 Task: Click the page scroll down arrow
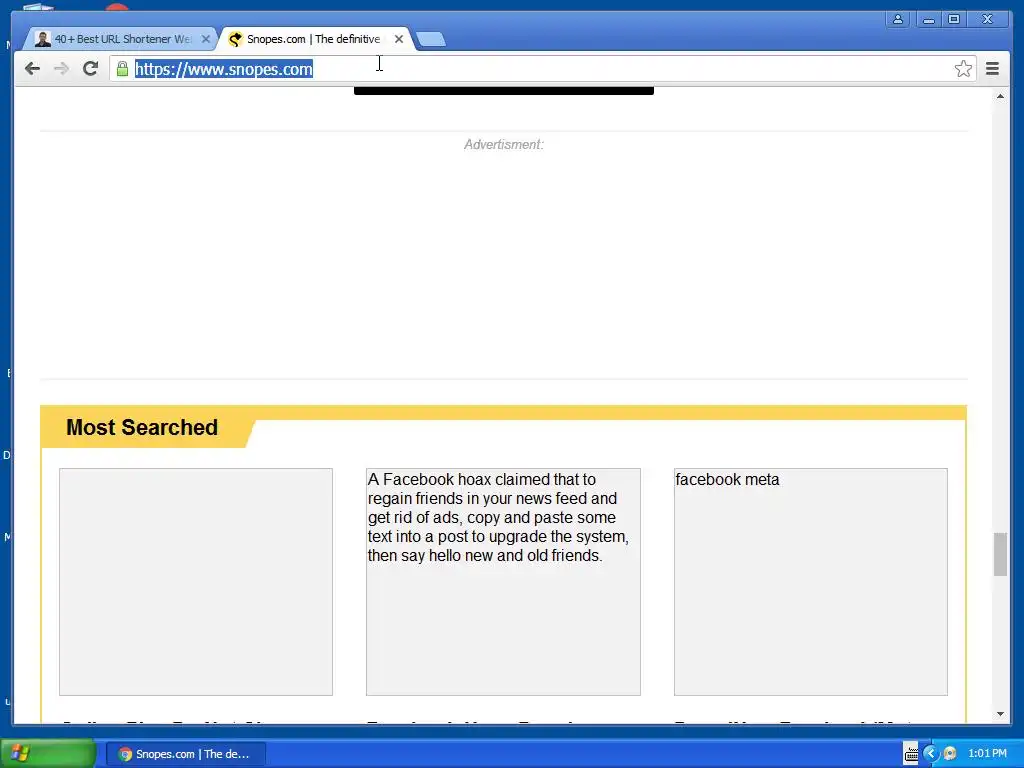point(1000,714)
